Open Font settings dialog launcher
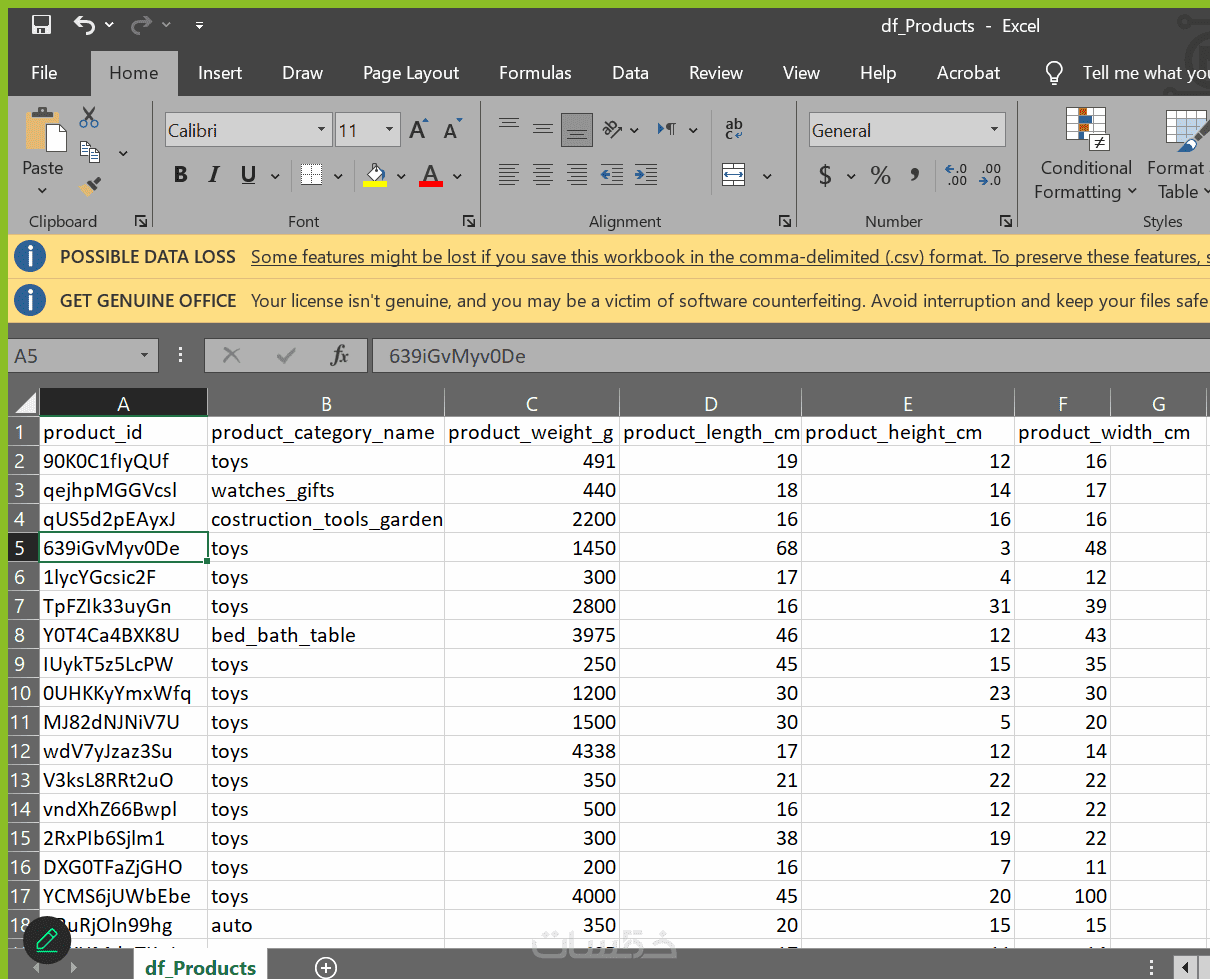 pyautogui.click(x=469, y=221)
